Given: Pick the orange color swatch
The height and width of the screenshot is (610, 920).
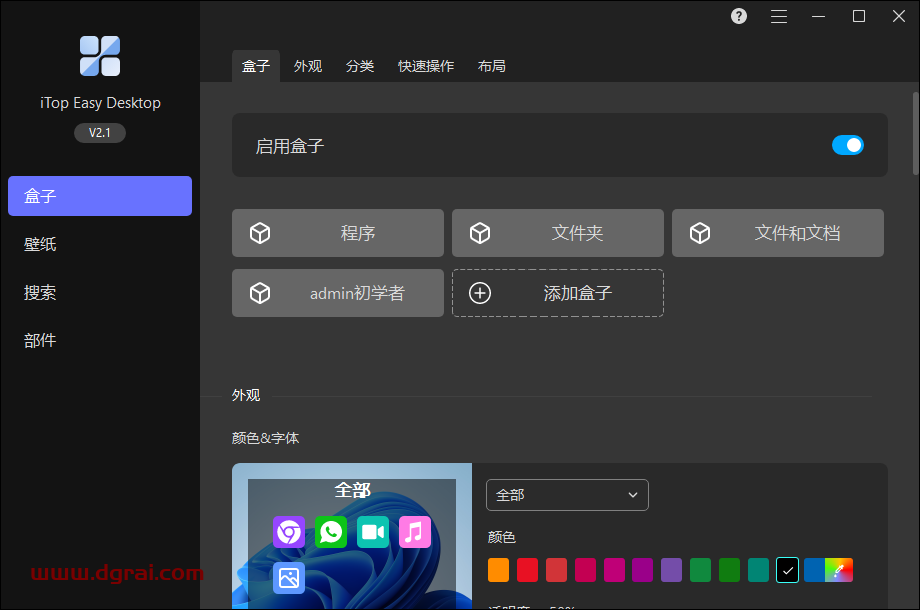Looking at the screenshot, I should tap(498, 570).
